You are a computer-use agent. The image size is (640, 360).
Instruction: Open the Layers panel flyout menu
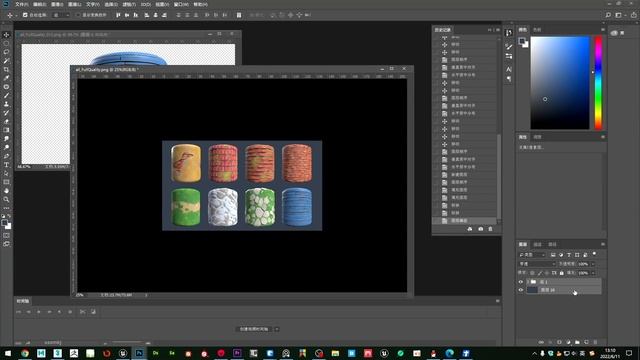click(603, 244)
